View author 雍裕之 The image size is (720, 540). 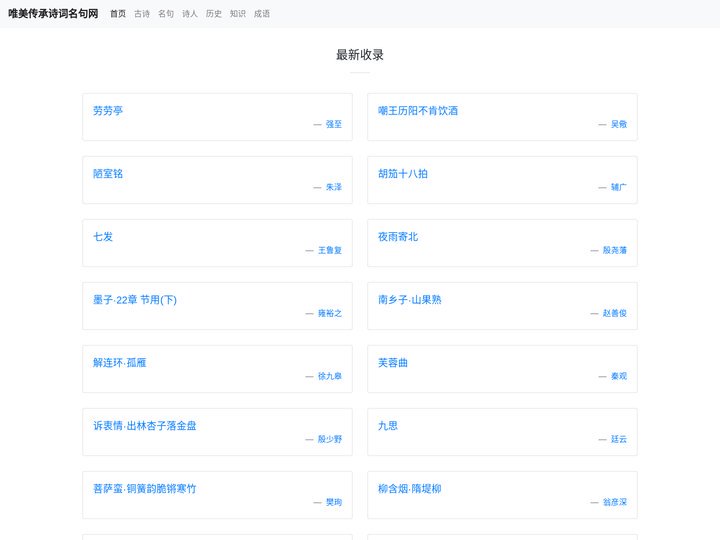pos(330,313)
